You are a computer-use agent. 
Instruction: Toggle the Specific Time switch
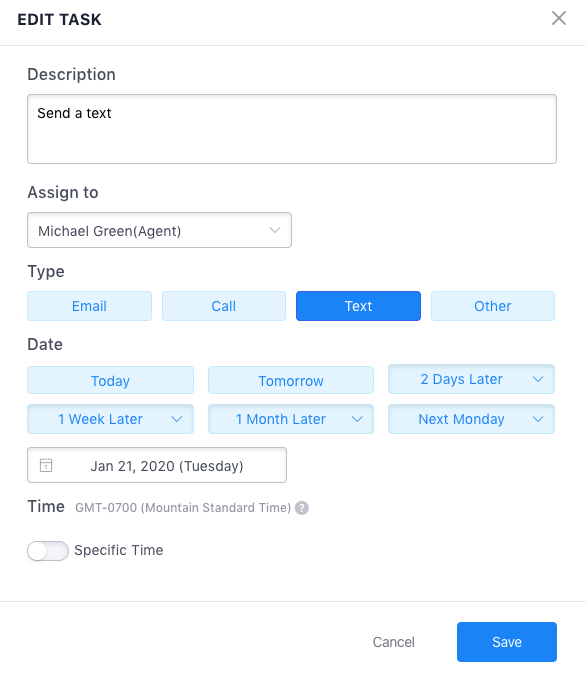tap(48, 551)
